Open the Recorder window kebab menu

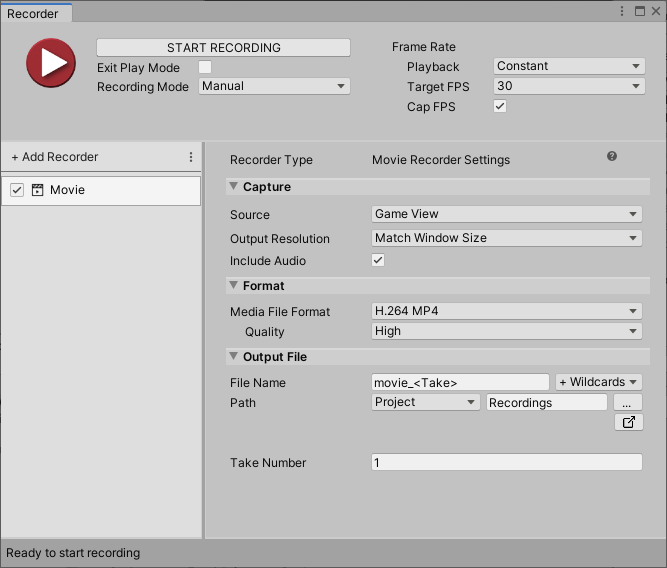(623, 12)
